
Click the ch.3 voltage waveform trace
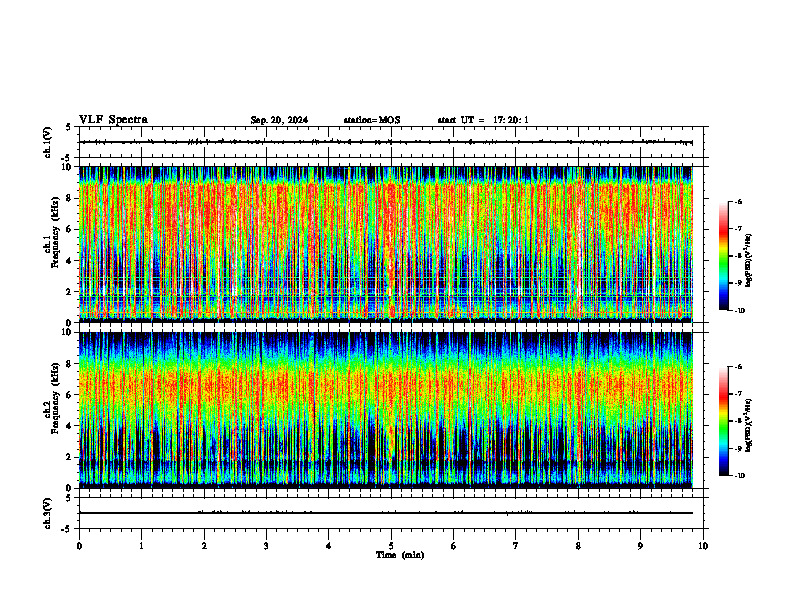[386, 513]
